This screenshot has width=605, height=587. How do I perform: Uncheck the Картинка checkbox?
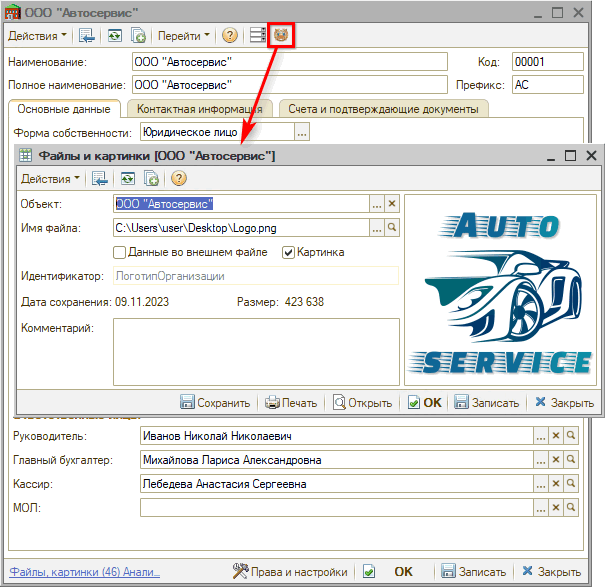pos(290,252)
